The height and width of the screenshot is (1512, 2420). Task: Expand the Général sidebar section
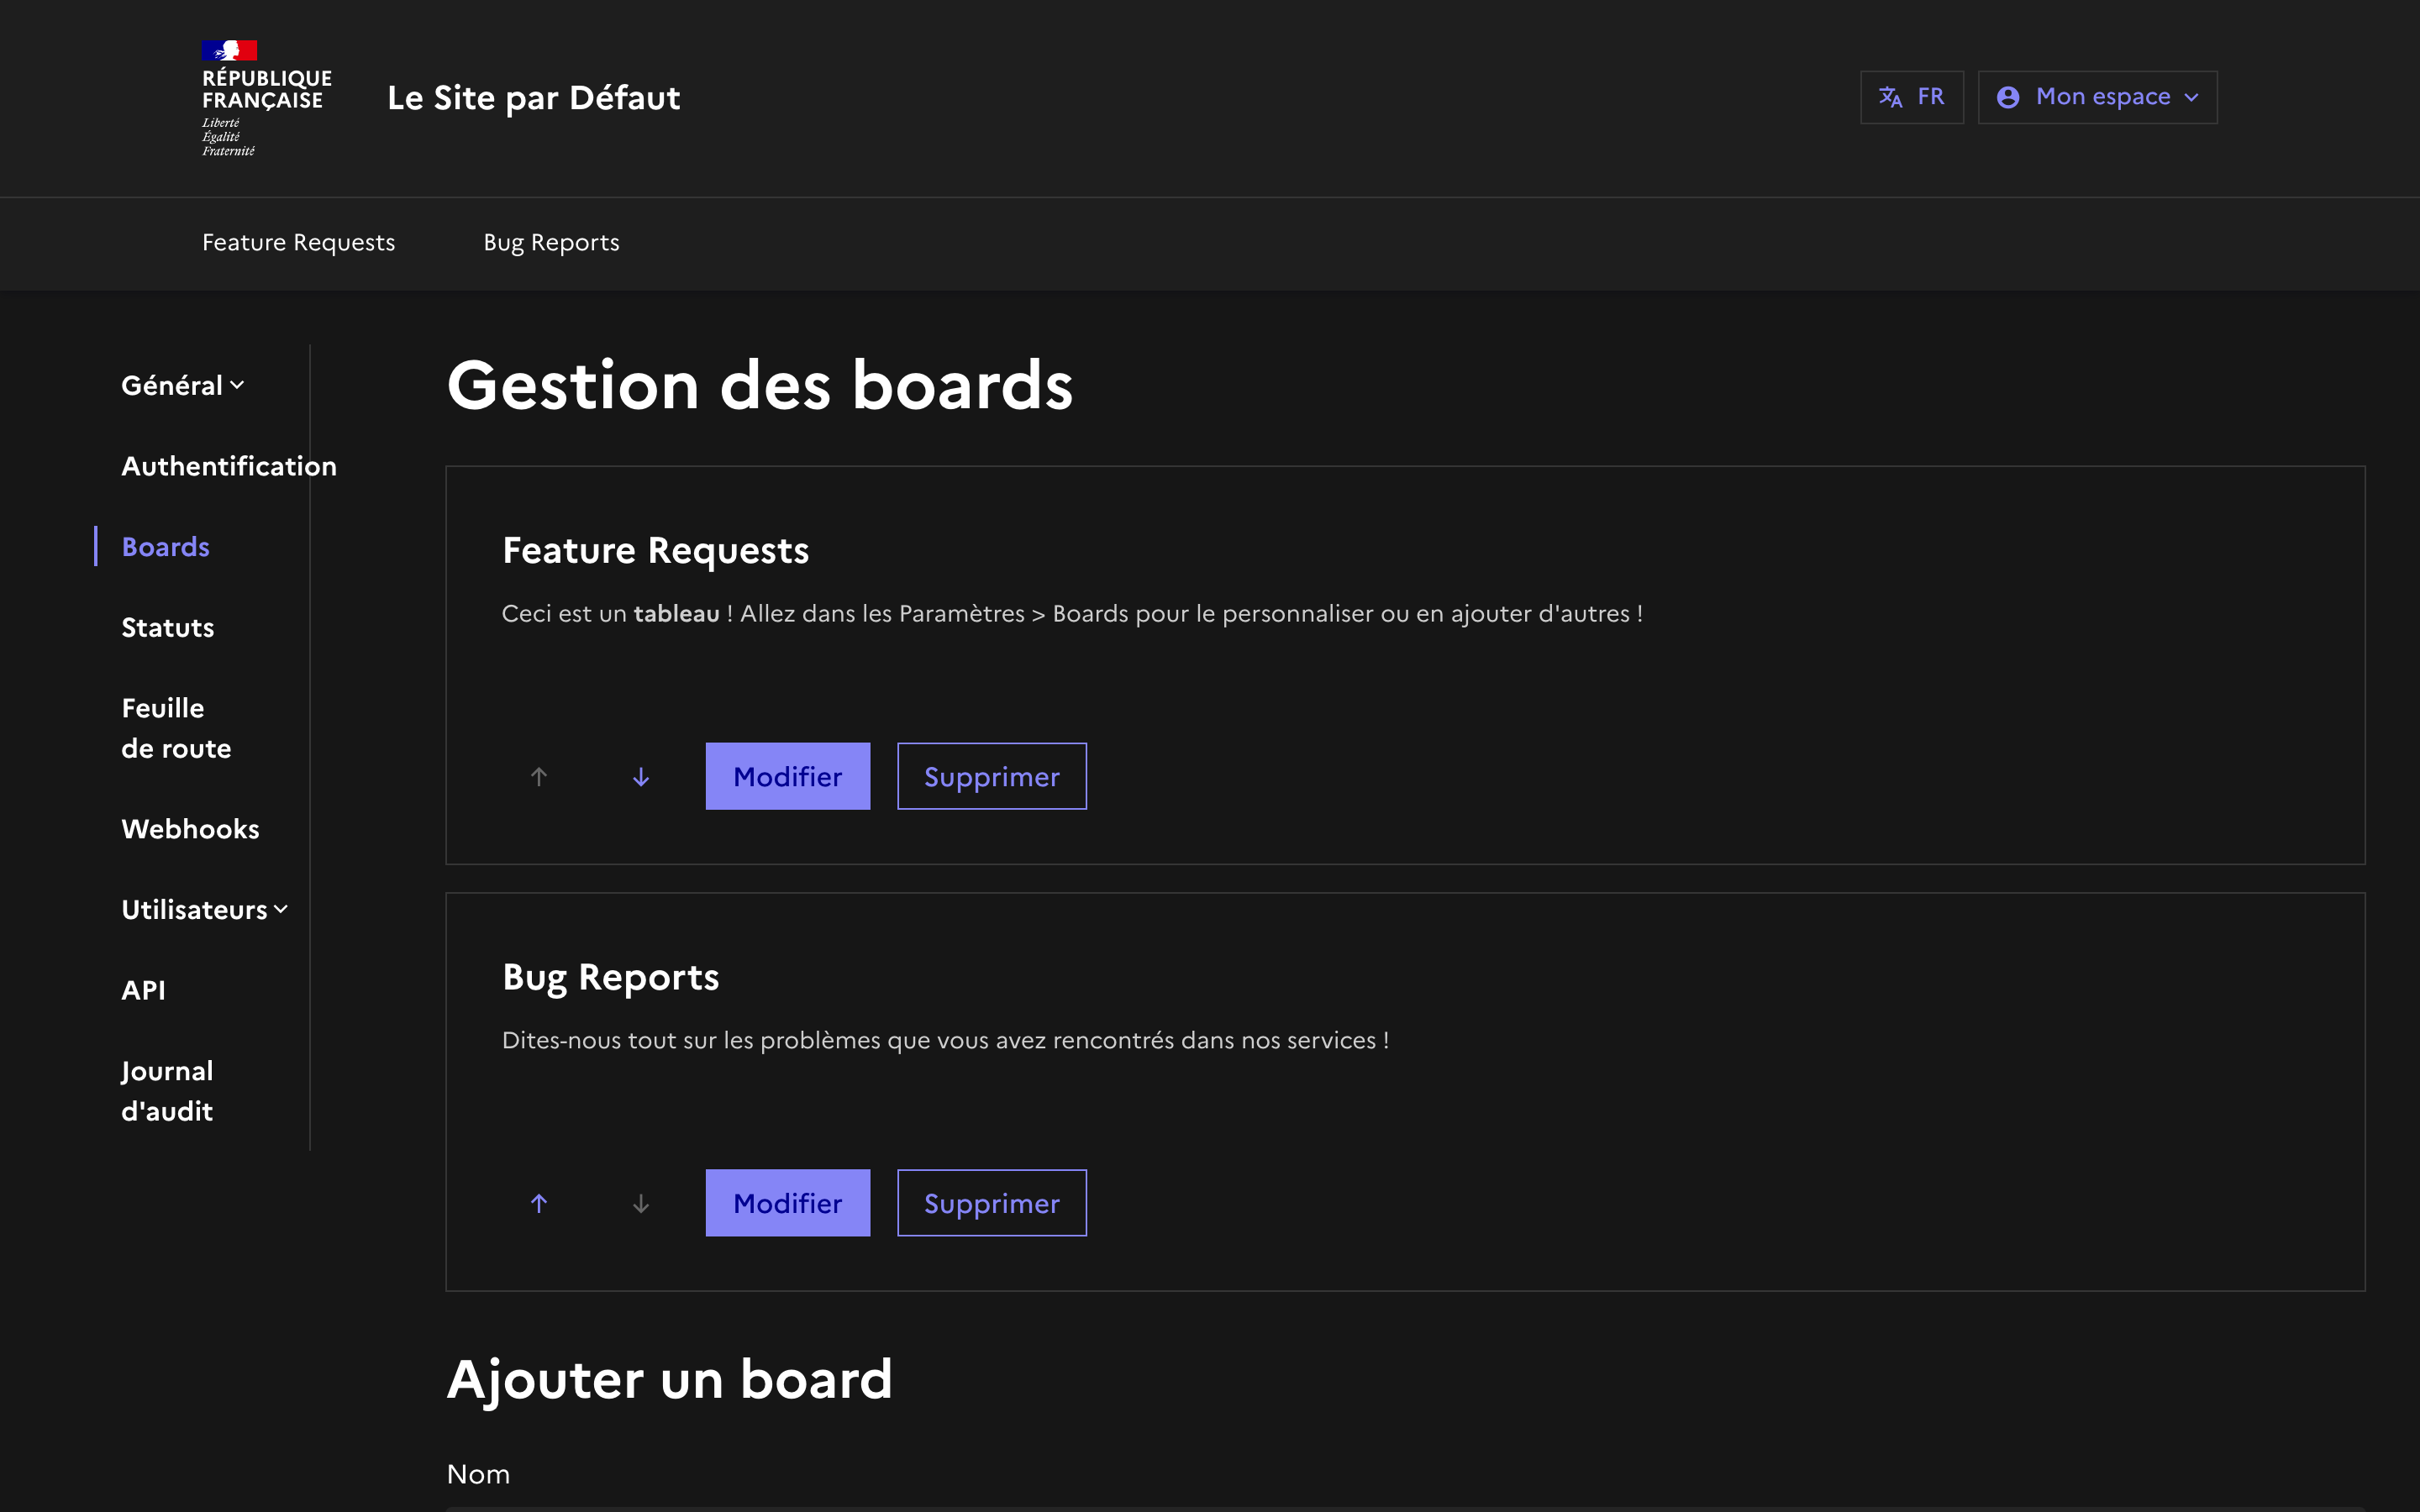pyautogui.click(x=183, y=386)
